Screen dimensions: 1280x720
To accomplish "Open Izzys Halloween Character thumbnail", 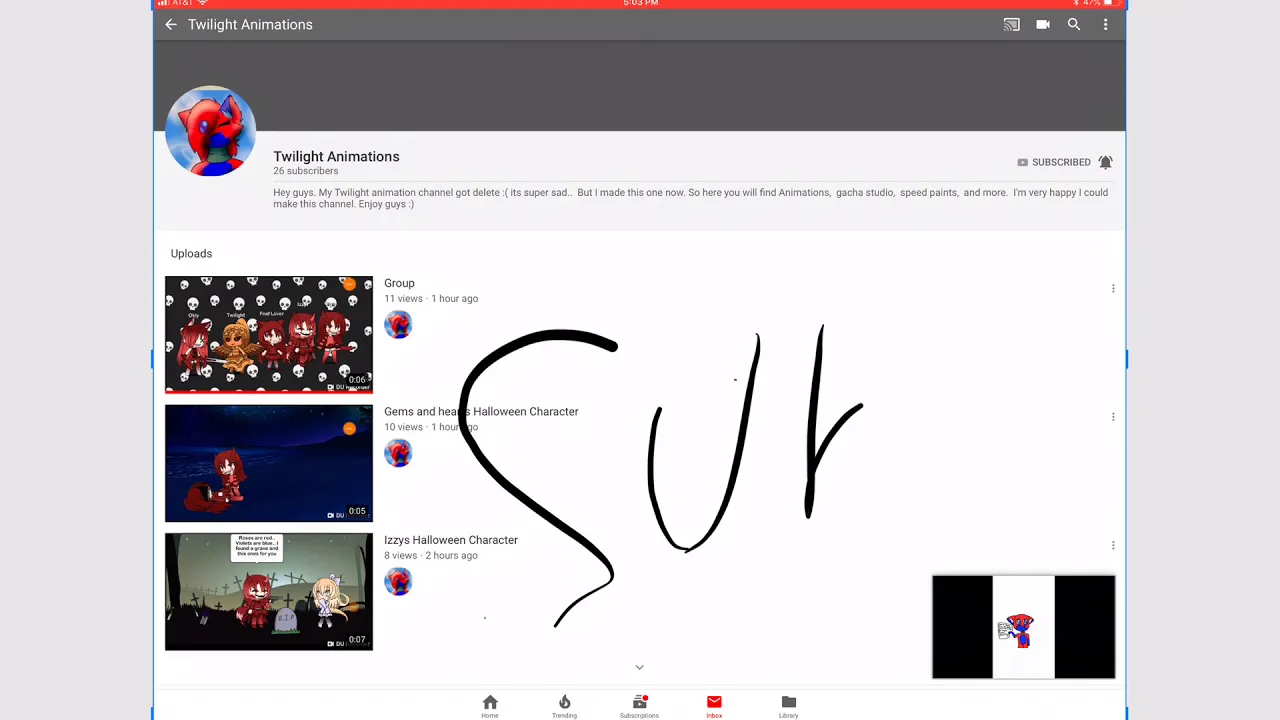I will (269, 592).
